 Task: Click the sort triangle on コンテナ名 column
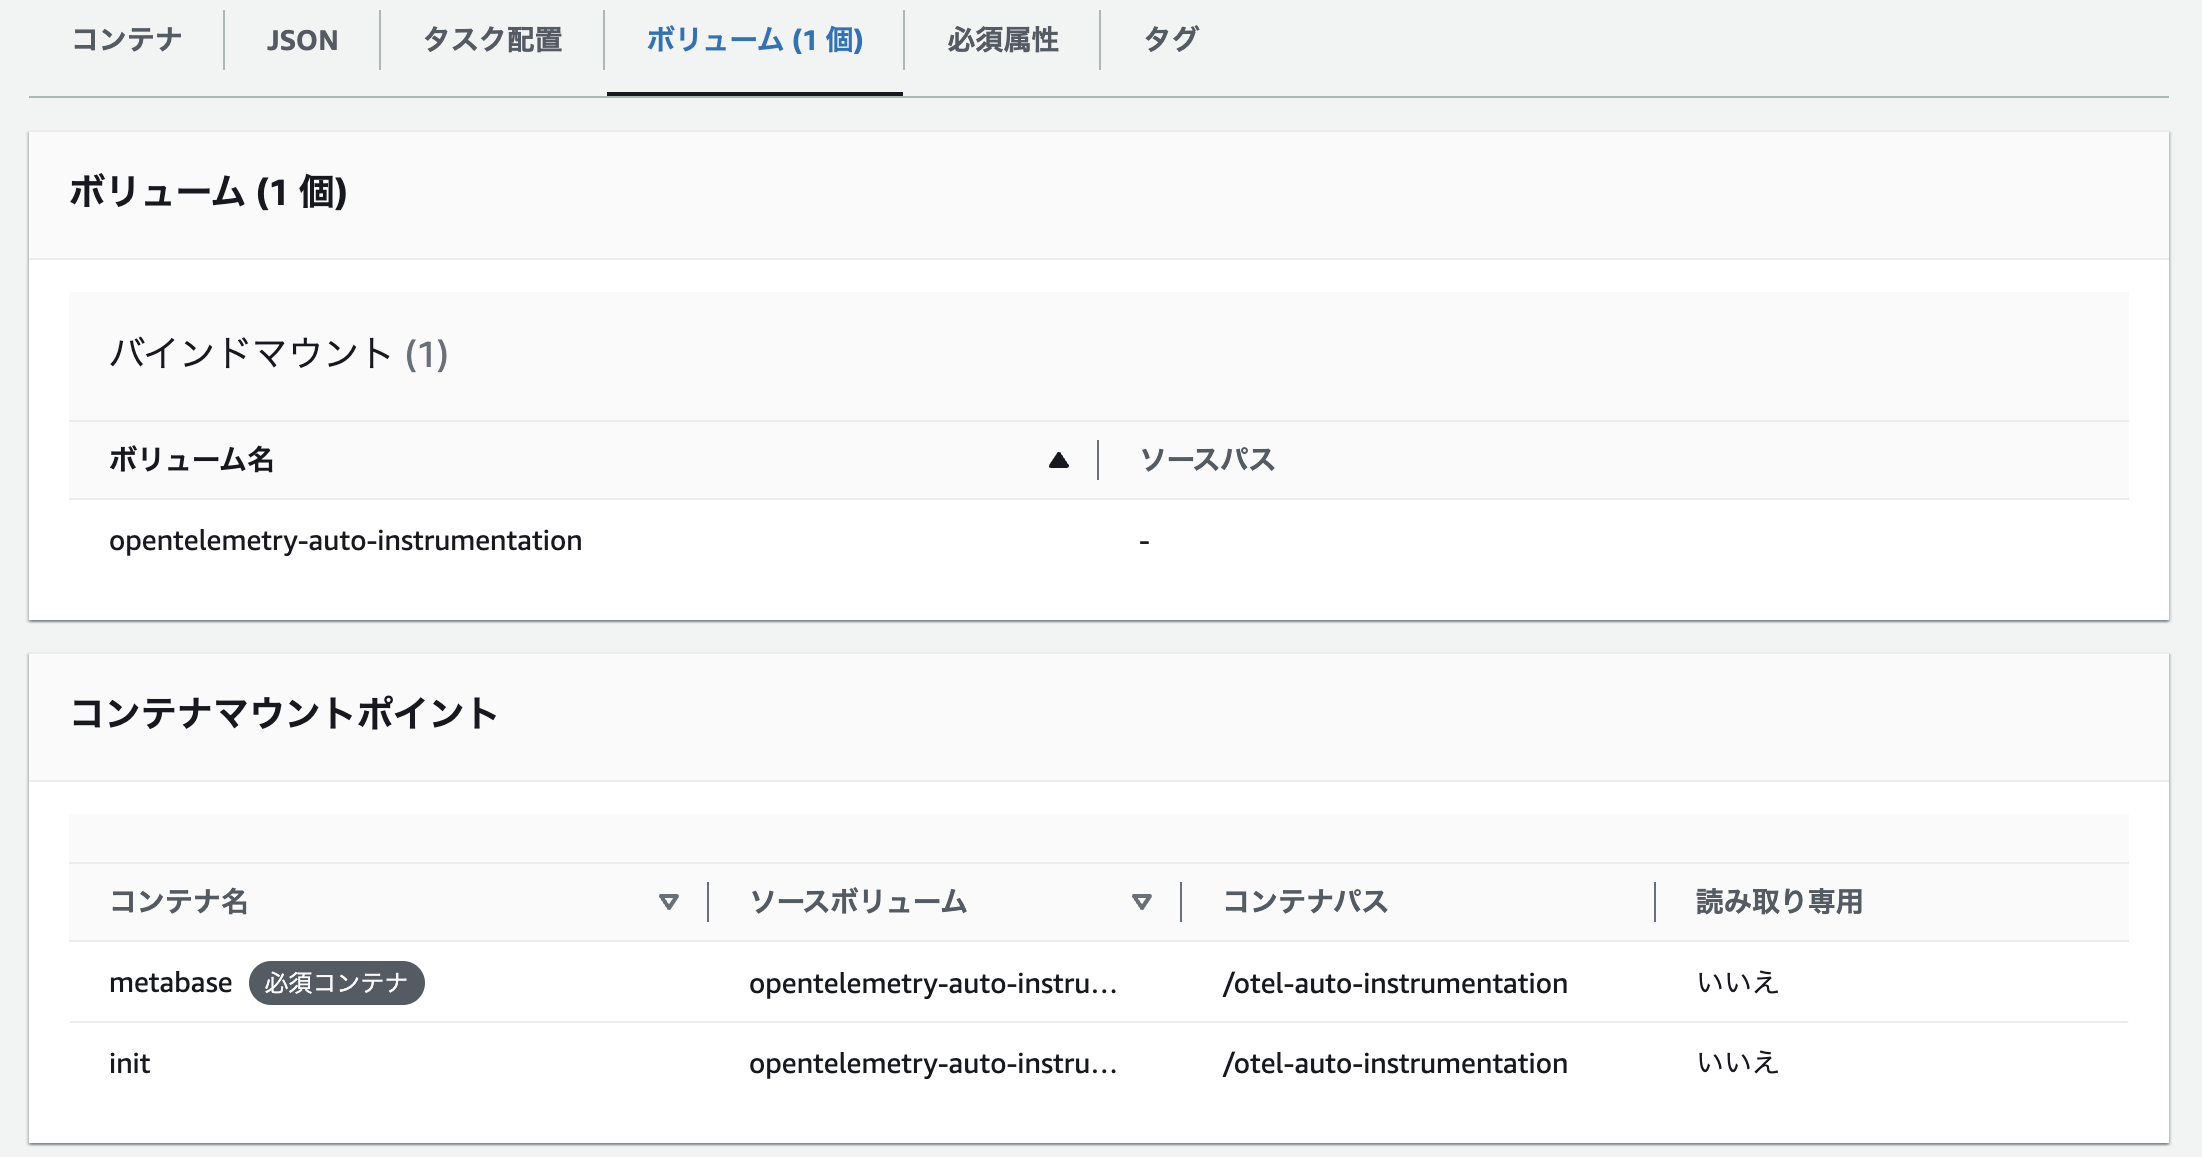pos(668,902)
